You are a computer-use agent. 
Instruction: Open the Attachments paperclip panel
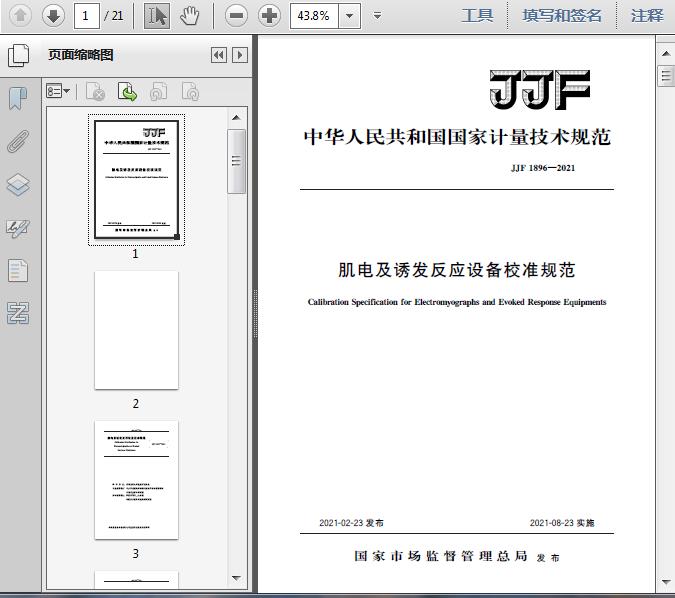pyautogui.click(x=18, y=141)
